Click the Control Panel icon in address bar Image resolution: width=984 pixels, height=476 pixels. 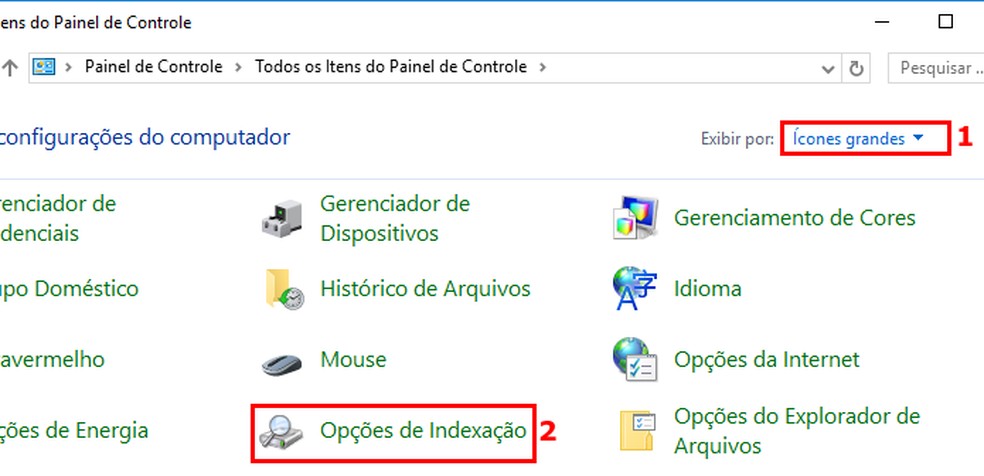(x=44, y=67)
